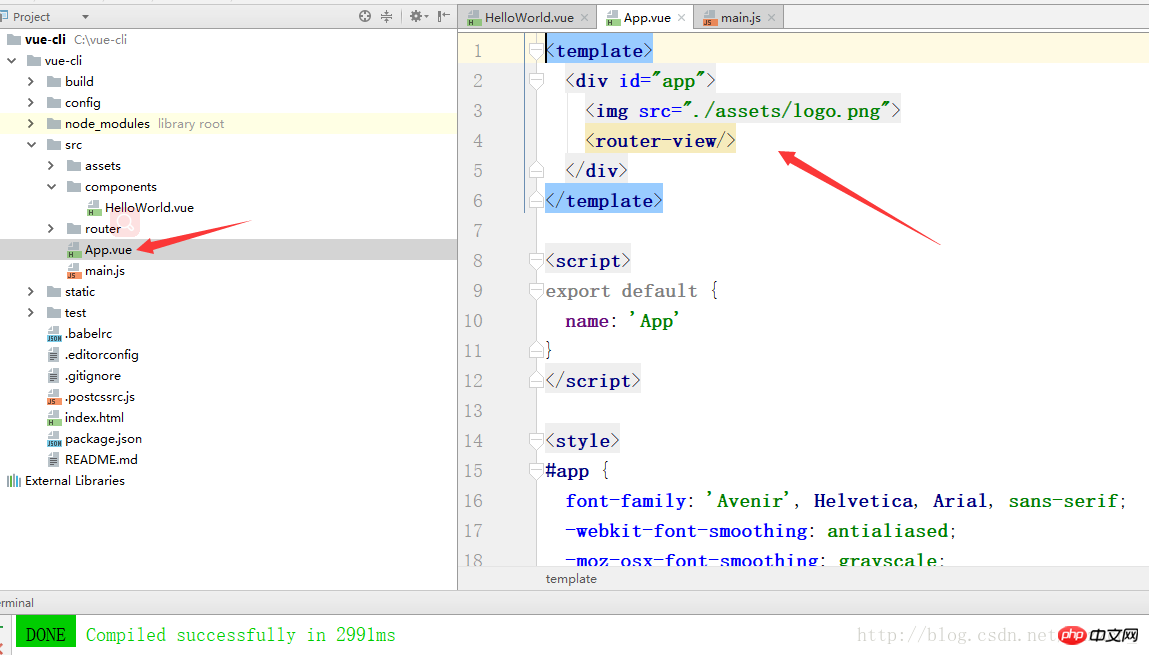
Task: Click the HelloWorld.vue file icon in tree
Action: pos(94,208)
